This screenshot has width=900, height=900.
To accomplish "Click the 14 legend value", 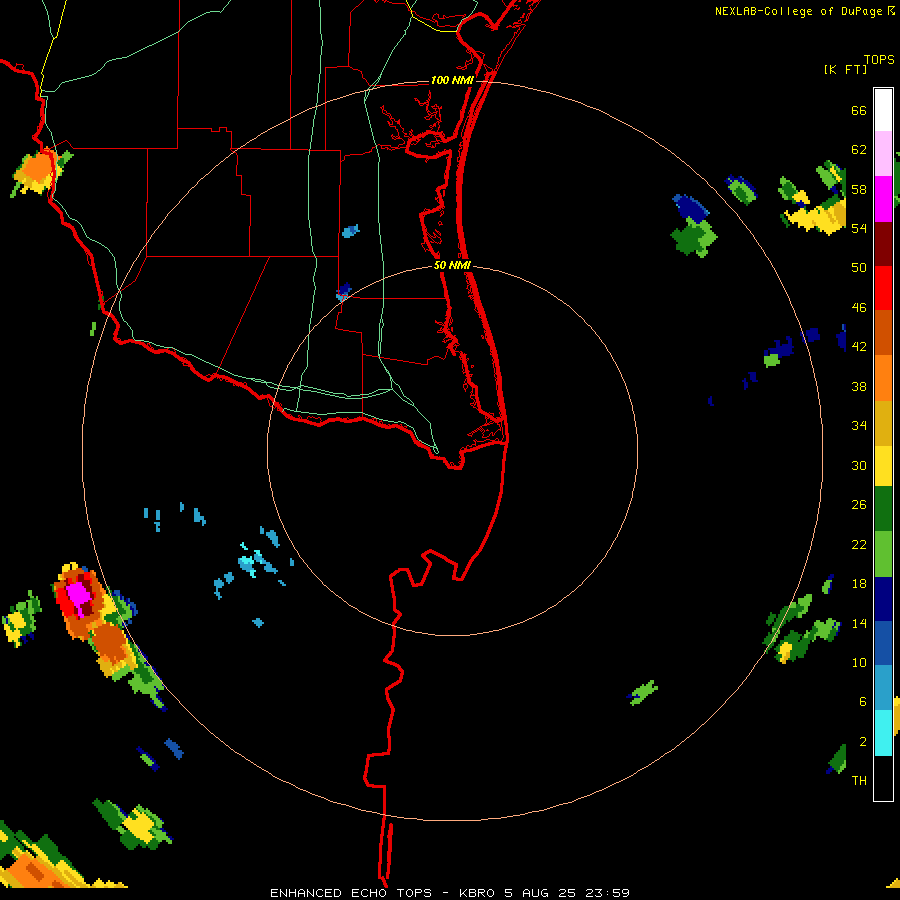I will coord(859,623).
